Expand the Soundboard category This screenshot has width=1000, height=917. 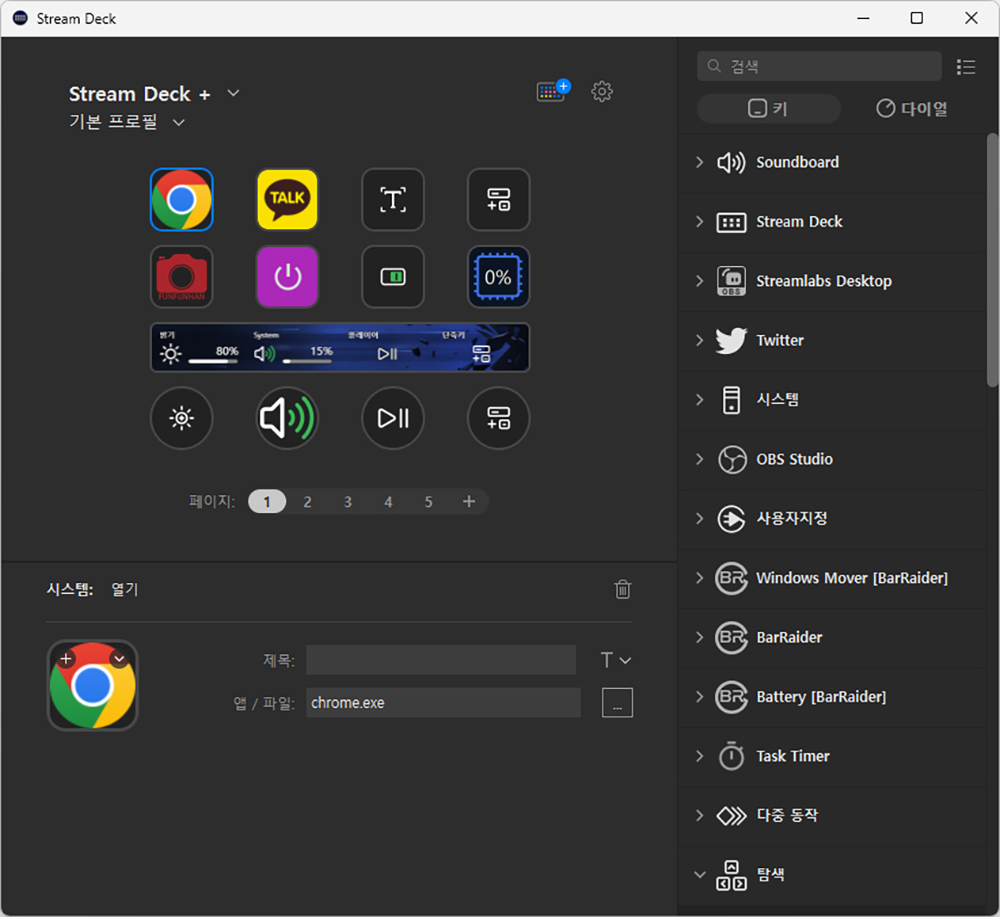point(700,163)
